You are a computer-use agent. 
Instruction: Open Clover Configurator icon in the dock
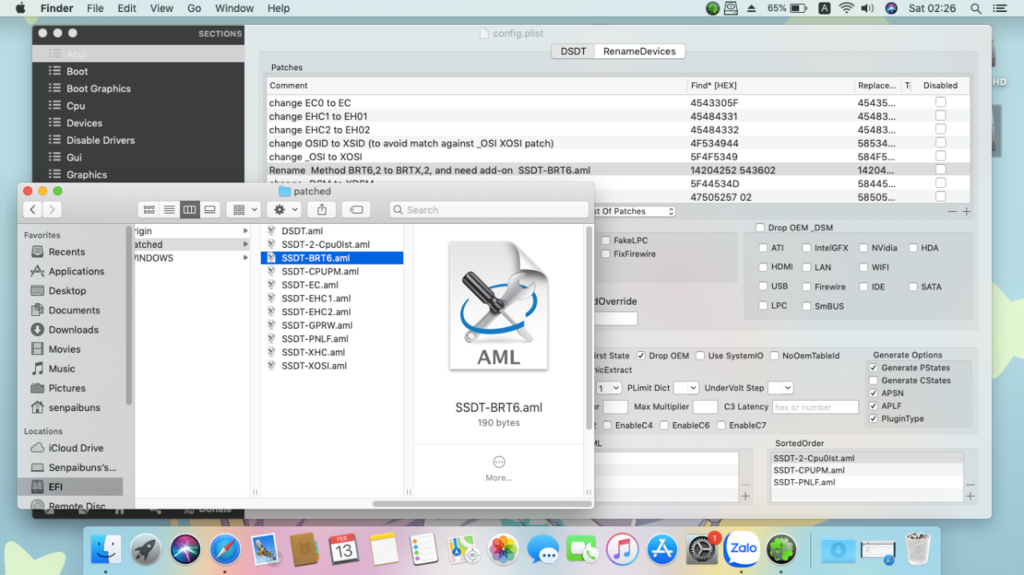pos(781,549)
